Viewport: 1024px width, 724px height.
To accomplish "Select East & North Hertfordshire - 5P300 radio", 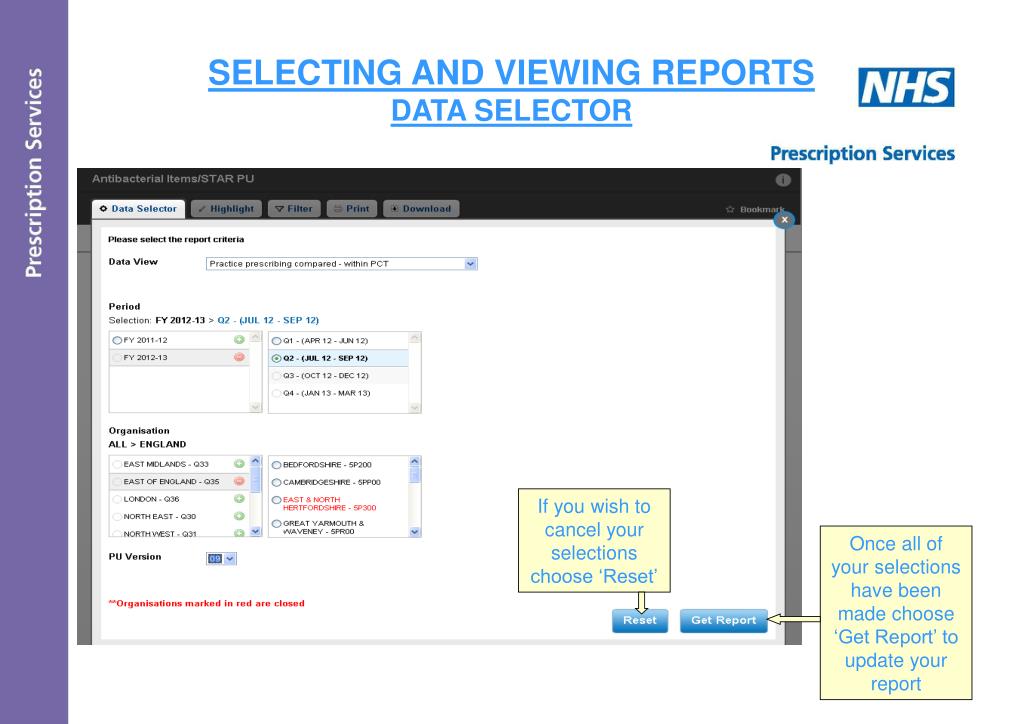I will click(276, 500).
